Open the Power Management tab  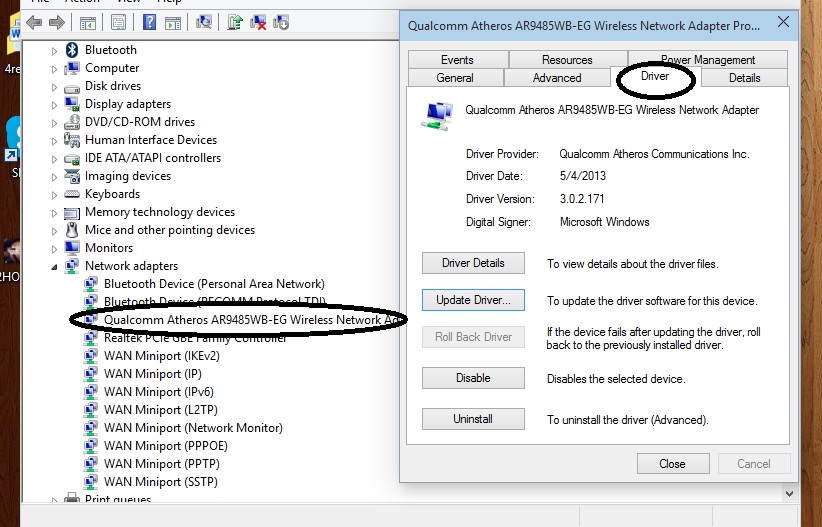pos(708,60)
